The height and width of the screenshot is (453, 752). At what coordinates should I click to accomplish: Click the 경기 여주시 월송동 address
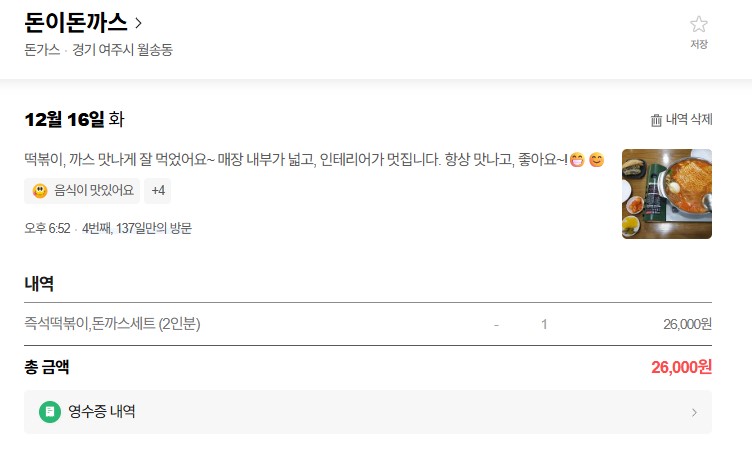coord(122,50)
